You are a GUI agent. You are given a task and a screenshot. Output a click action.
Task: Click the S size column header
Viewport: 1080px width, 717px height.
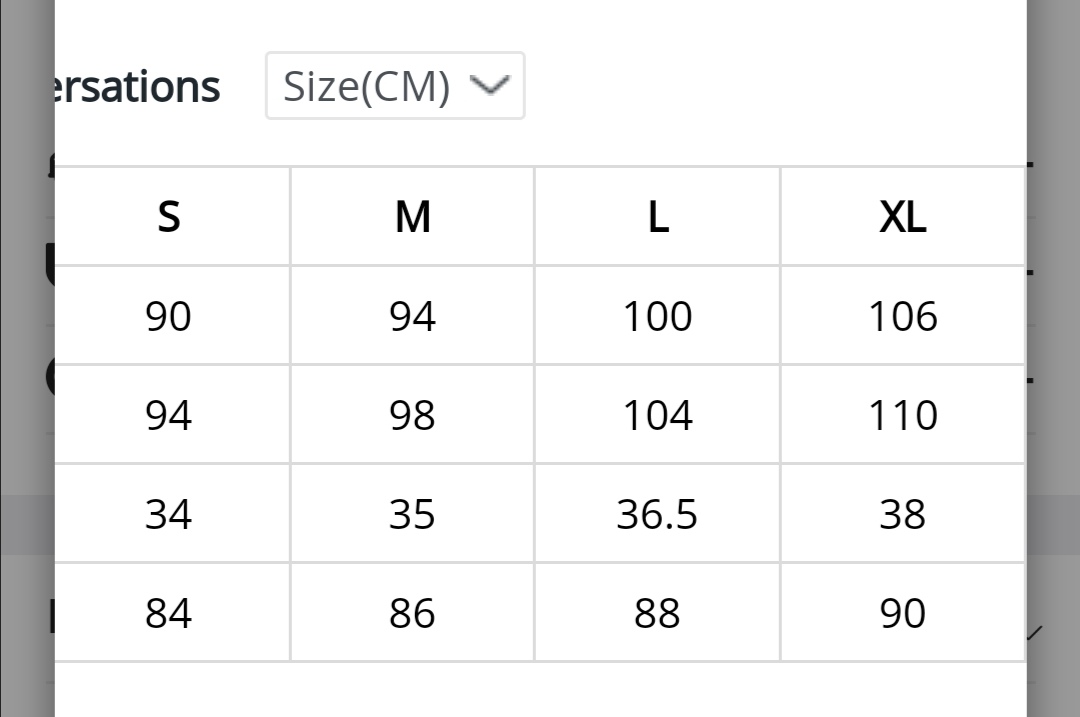point(169,217)
